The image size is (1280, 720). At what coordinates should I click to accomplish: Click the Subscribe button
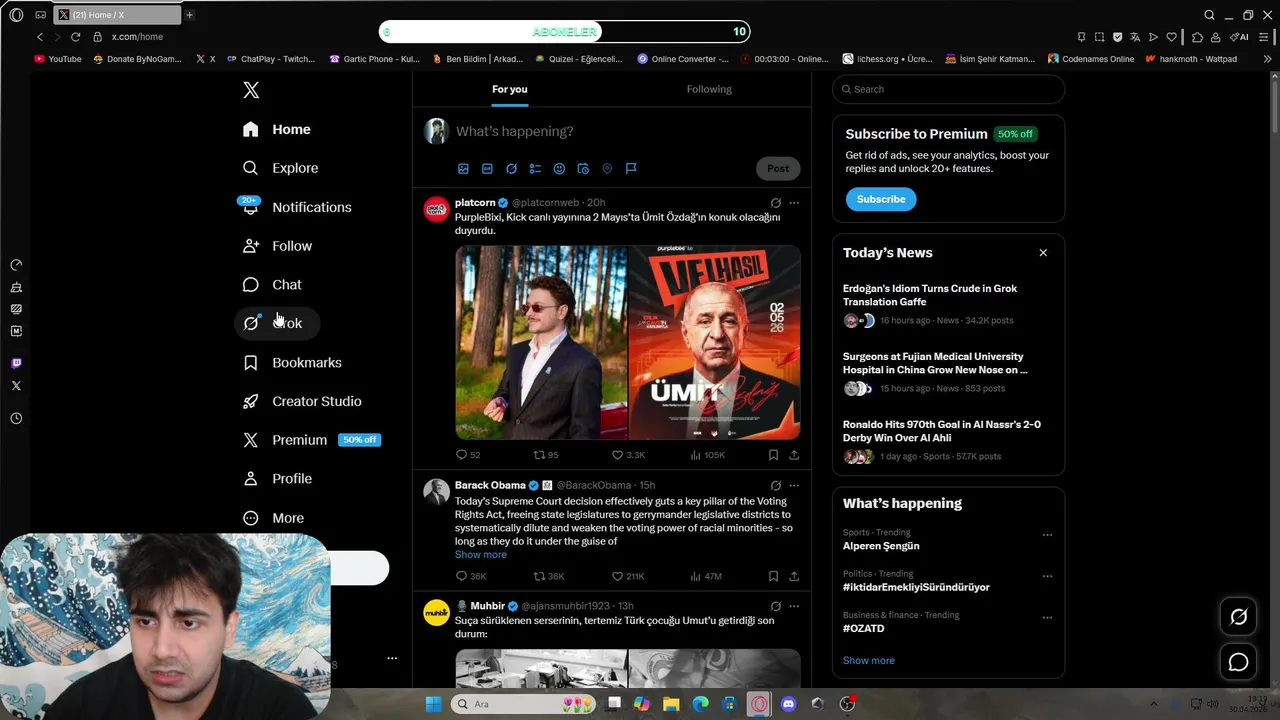pos(881,199)
